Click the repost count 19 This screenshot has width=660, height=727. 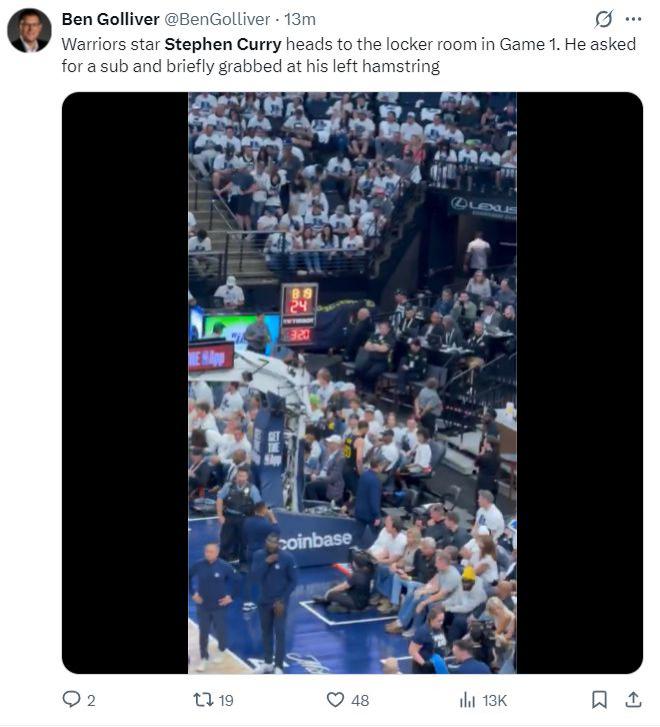(226, 700)
